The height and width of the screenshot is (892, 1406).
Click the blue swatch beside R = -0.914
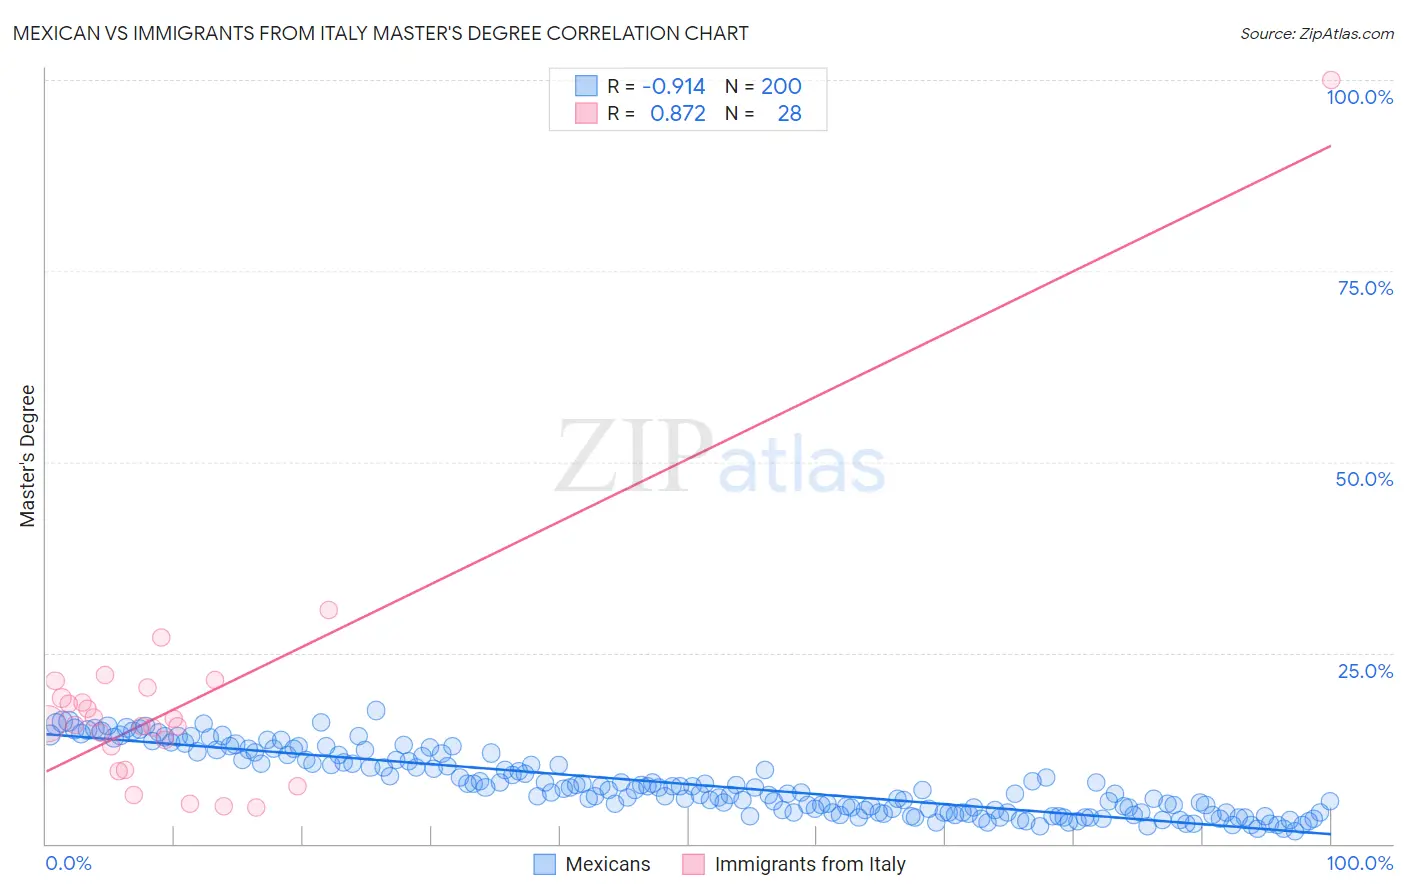[586, 86]
